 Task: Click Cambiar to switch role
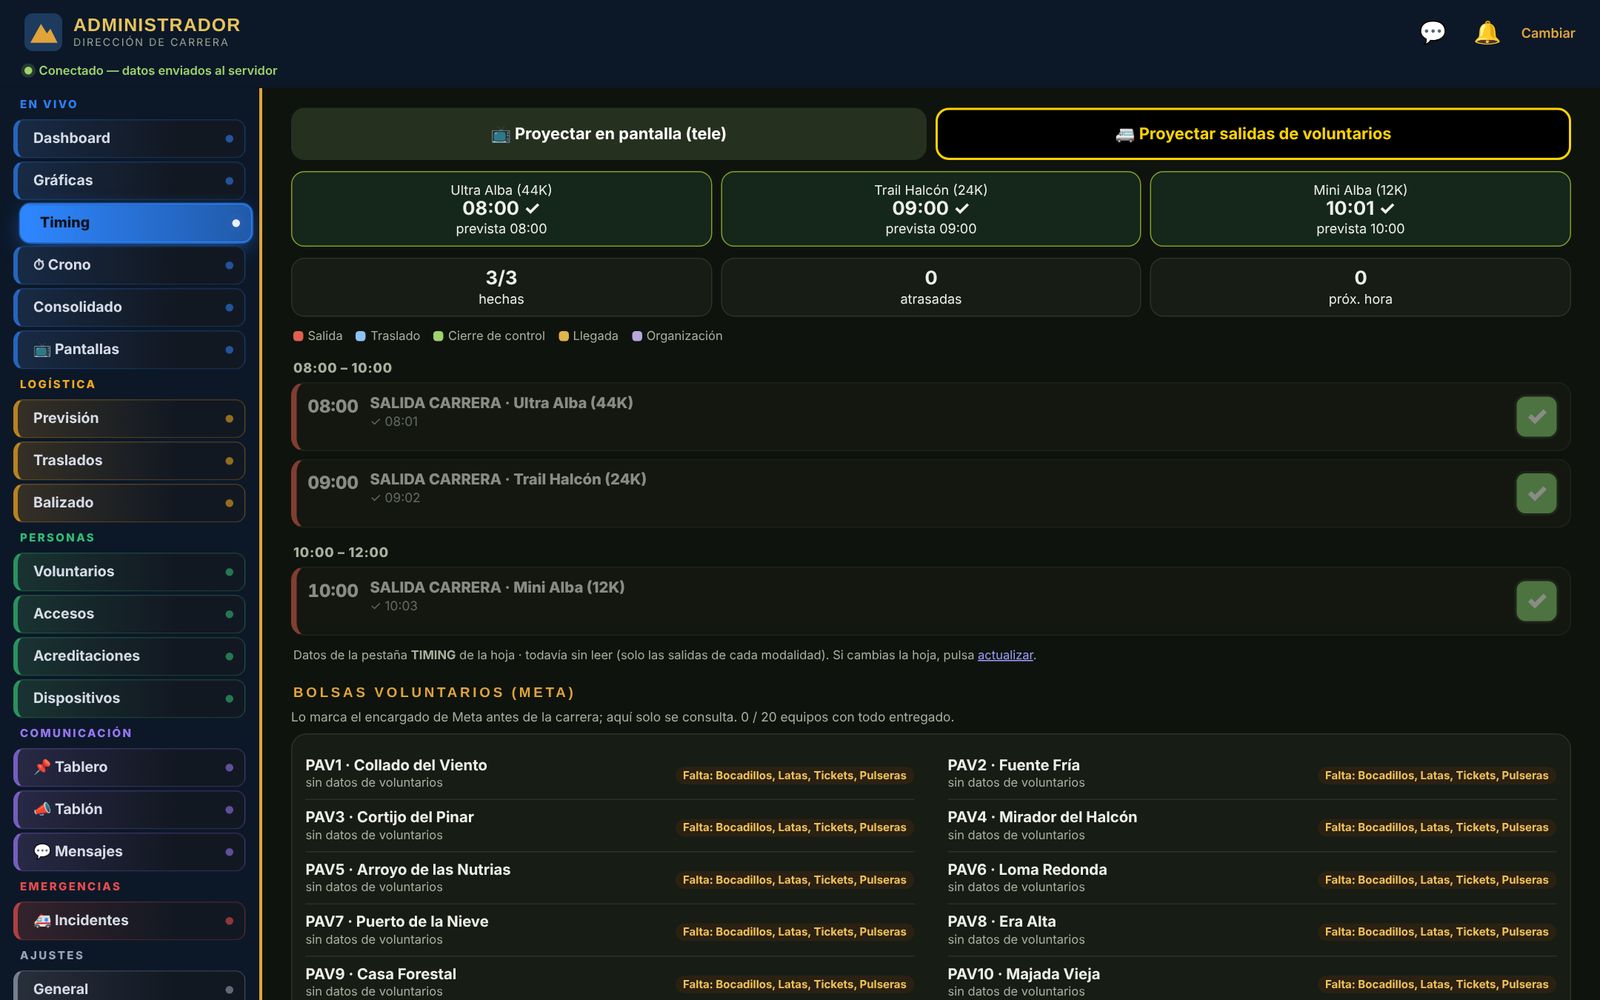1547,33
